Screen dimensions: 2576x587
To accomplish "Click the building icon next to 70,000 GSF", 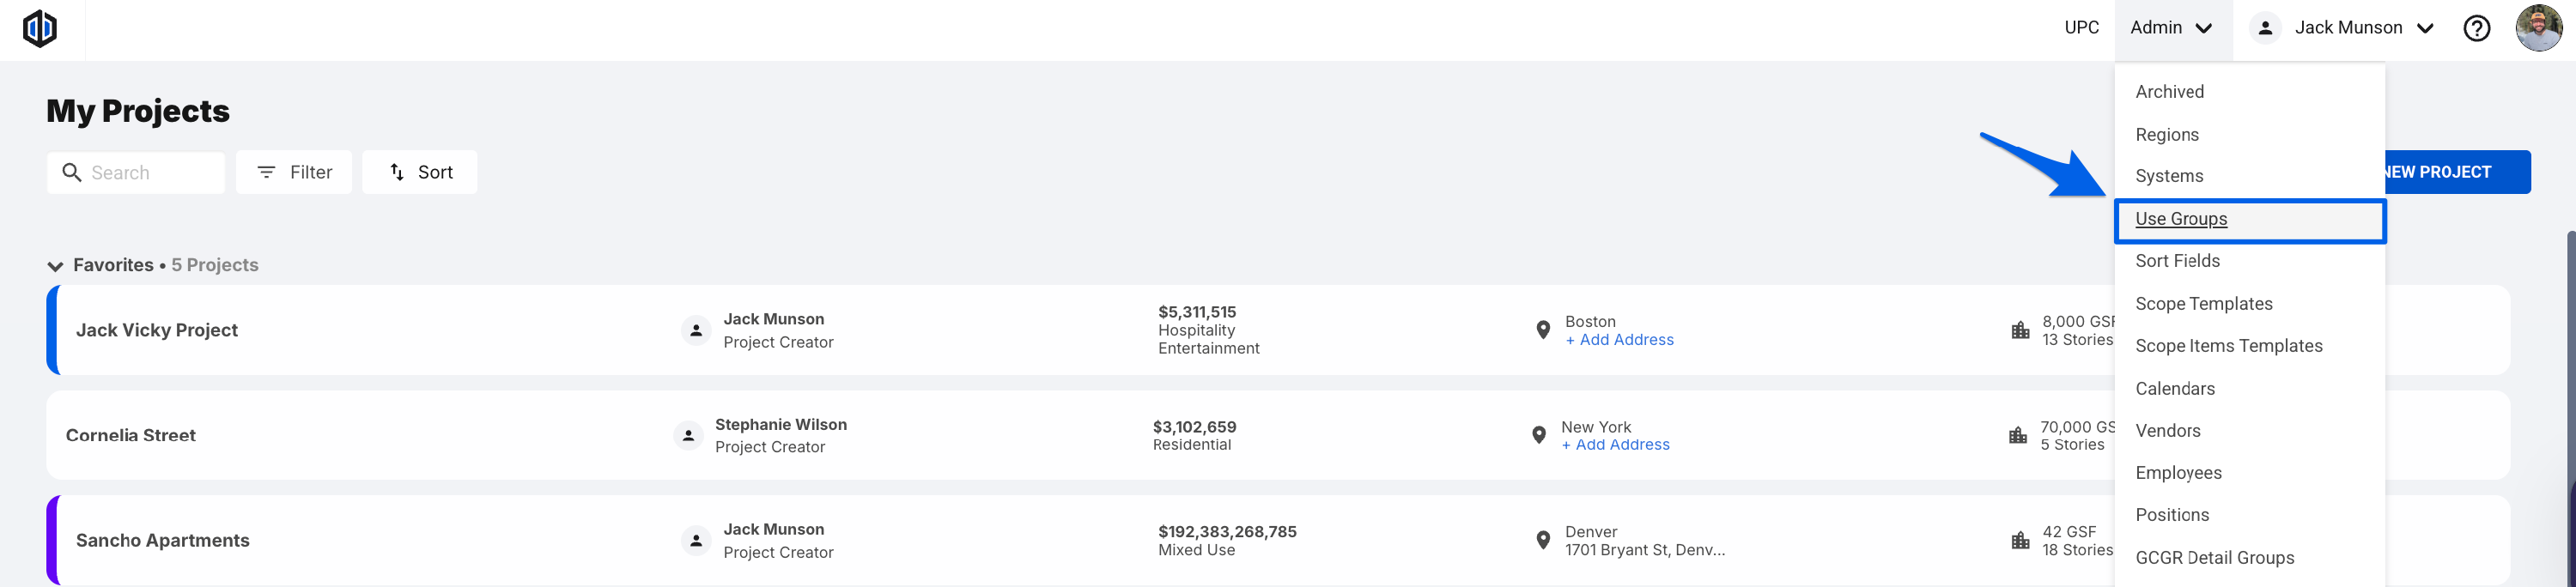I will coord(2018,436).
